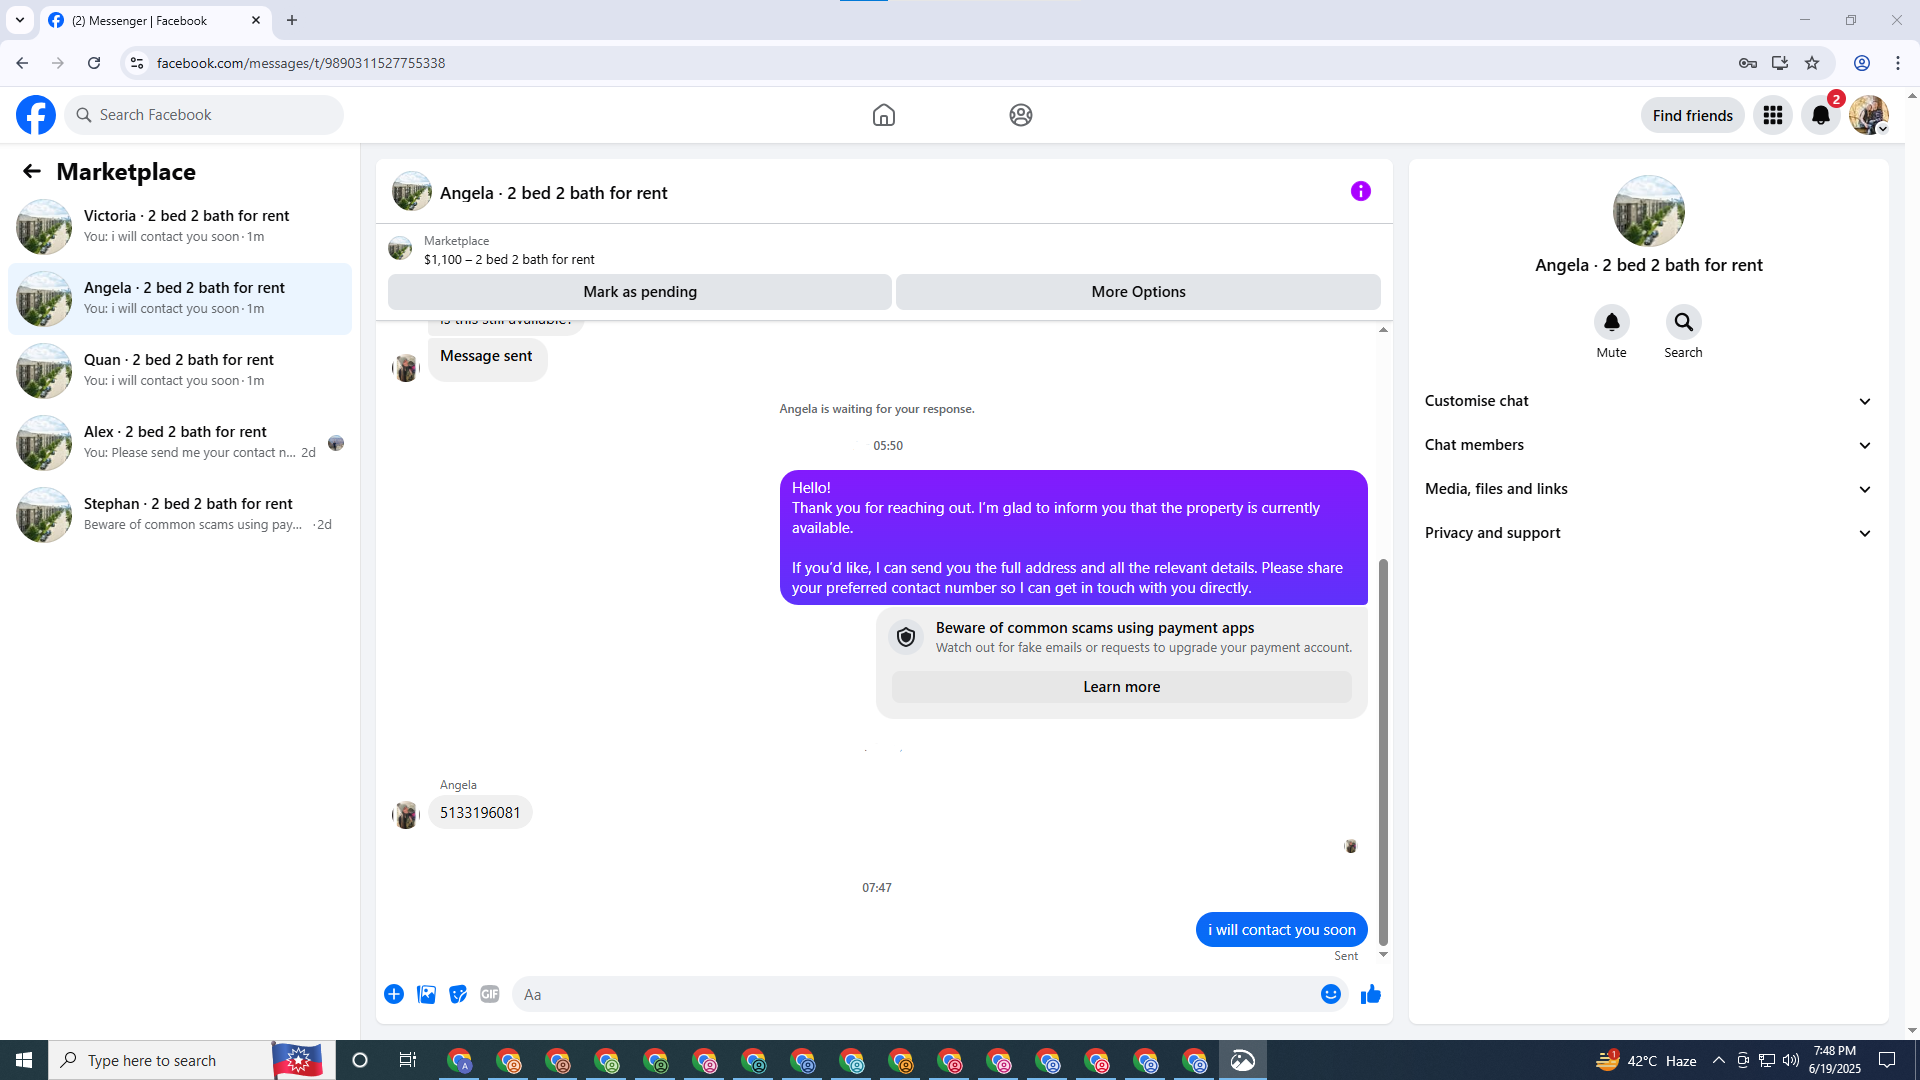Send a thumbs-up like
This screenshot has height=1080, width=1920.
[x=1371, y=994]
